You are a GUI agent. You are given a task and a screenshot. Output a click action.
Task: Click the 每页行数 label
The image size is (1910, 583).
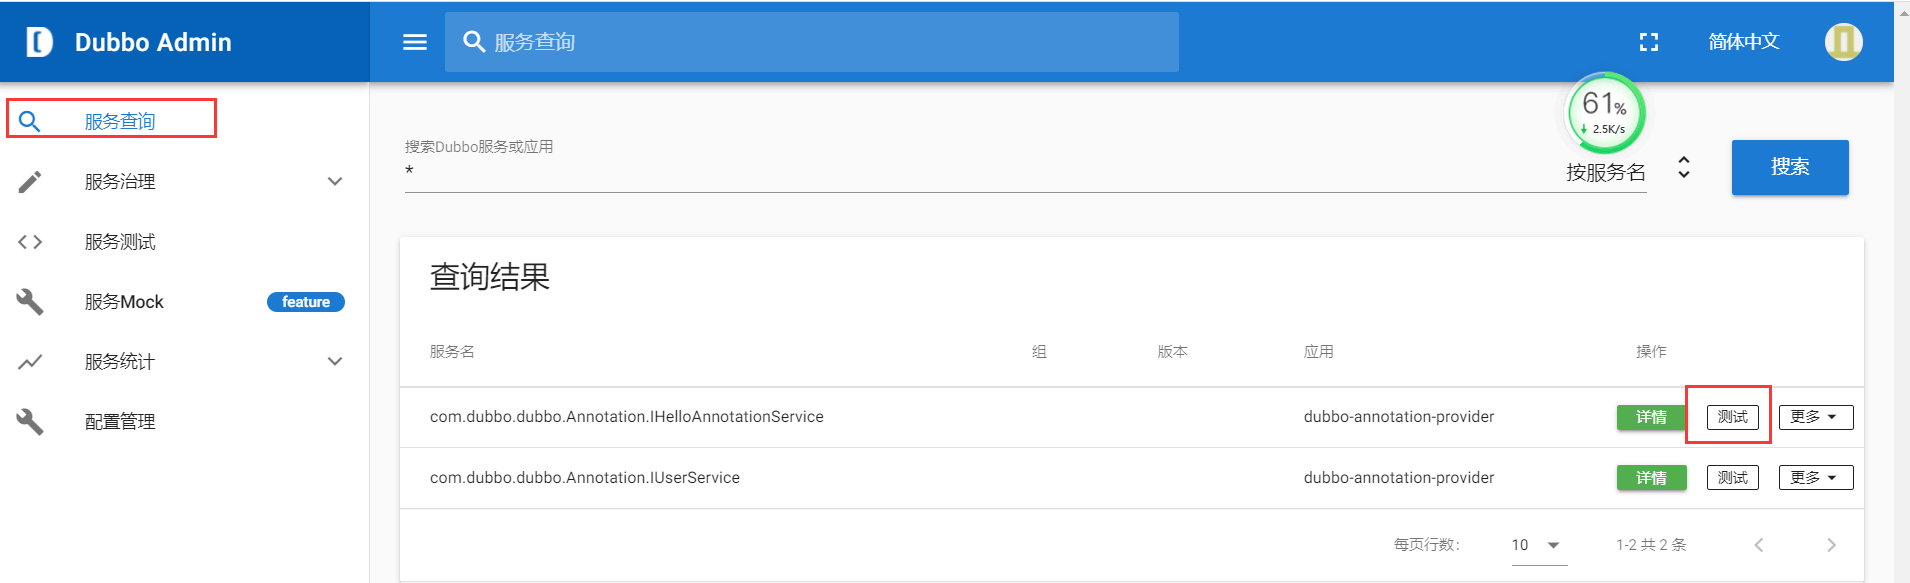(1427, 545)
